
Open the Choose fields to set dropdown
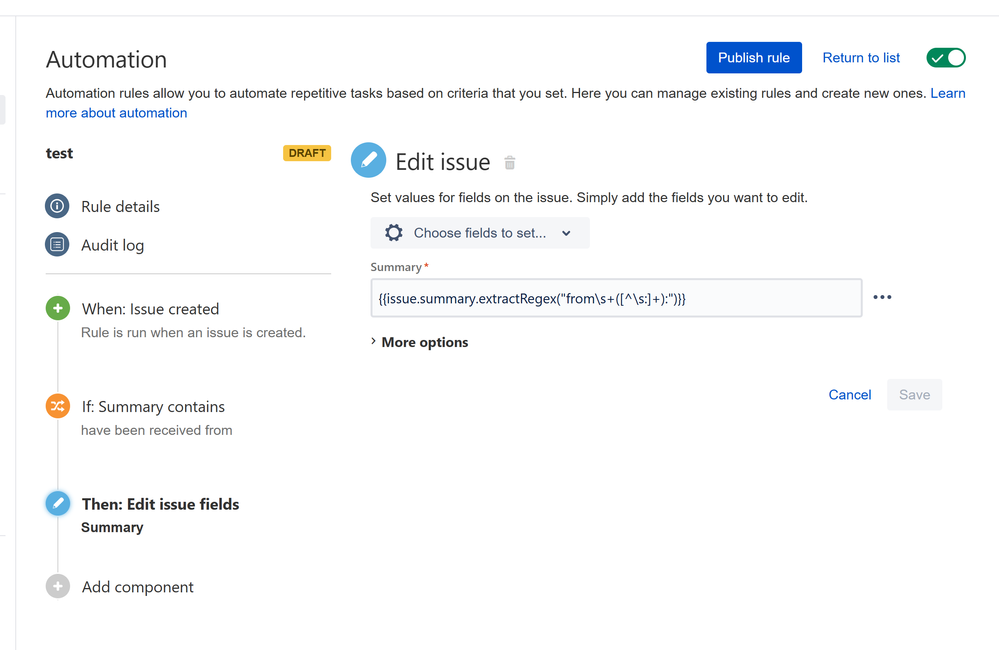[x=480, y=233]
